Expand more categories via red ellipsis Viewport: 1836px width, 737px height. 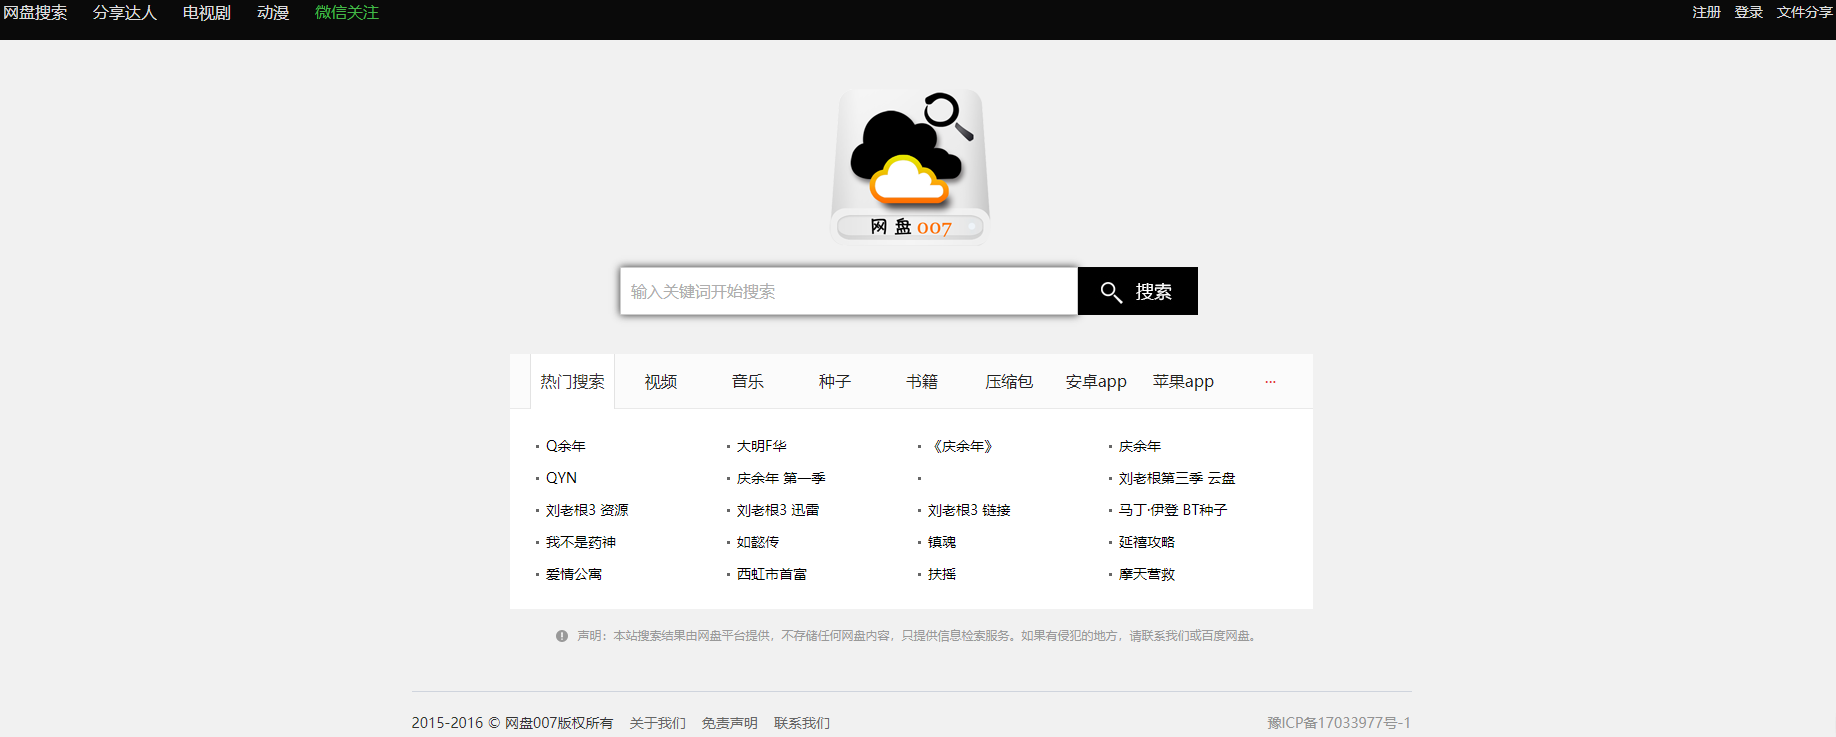tap(1270, 382)
